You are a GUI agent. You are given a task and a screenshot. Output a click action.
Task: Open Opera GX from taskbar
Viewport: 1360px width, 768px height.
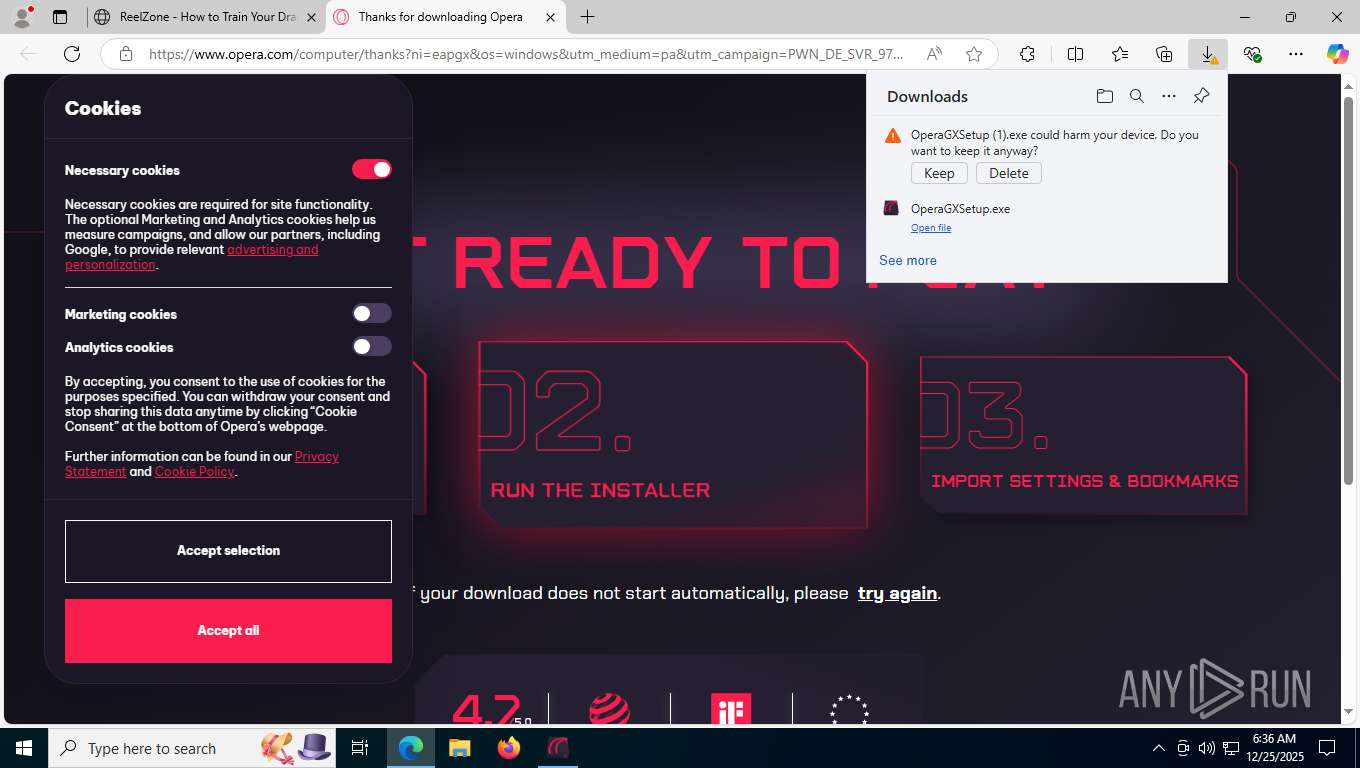(x=558, y=748)
